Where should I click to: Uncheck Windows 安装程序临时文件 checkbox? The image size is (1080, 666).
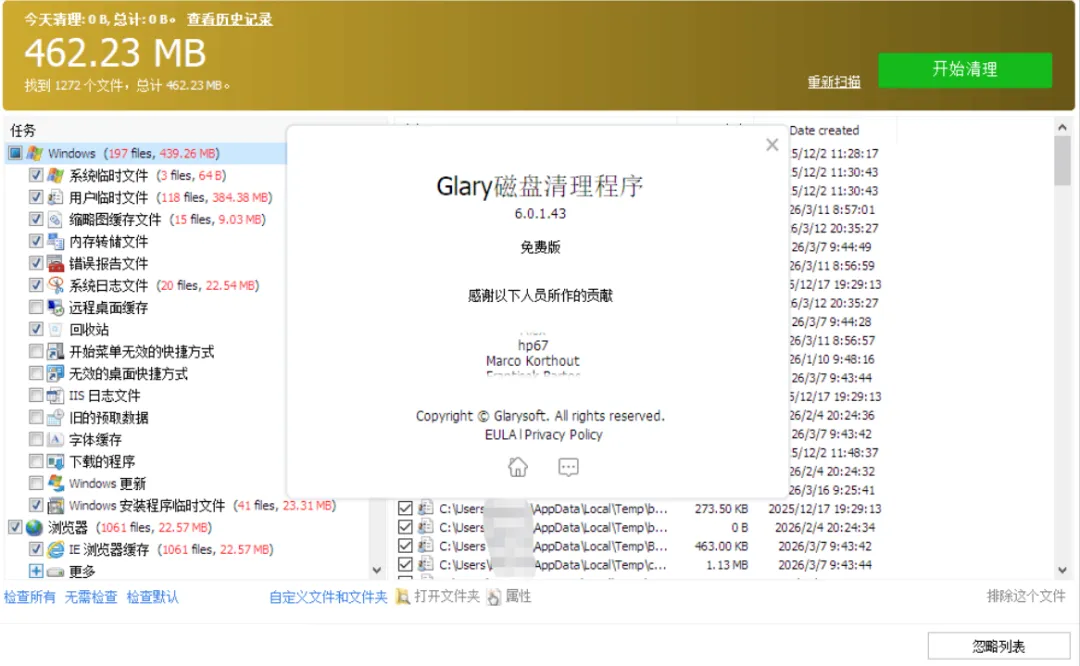click(36, 506)
